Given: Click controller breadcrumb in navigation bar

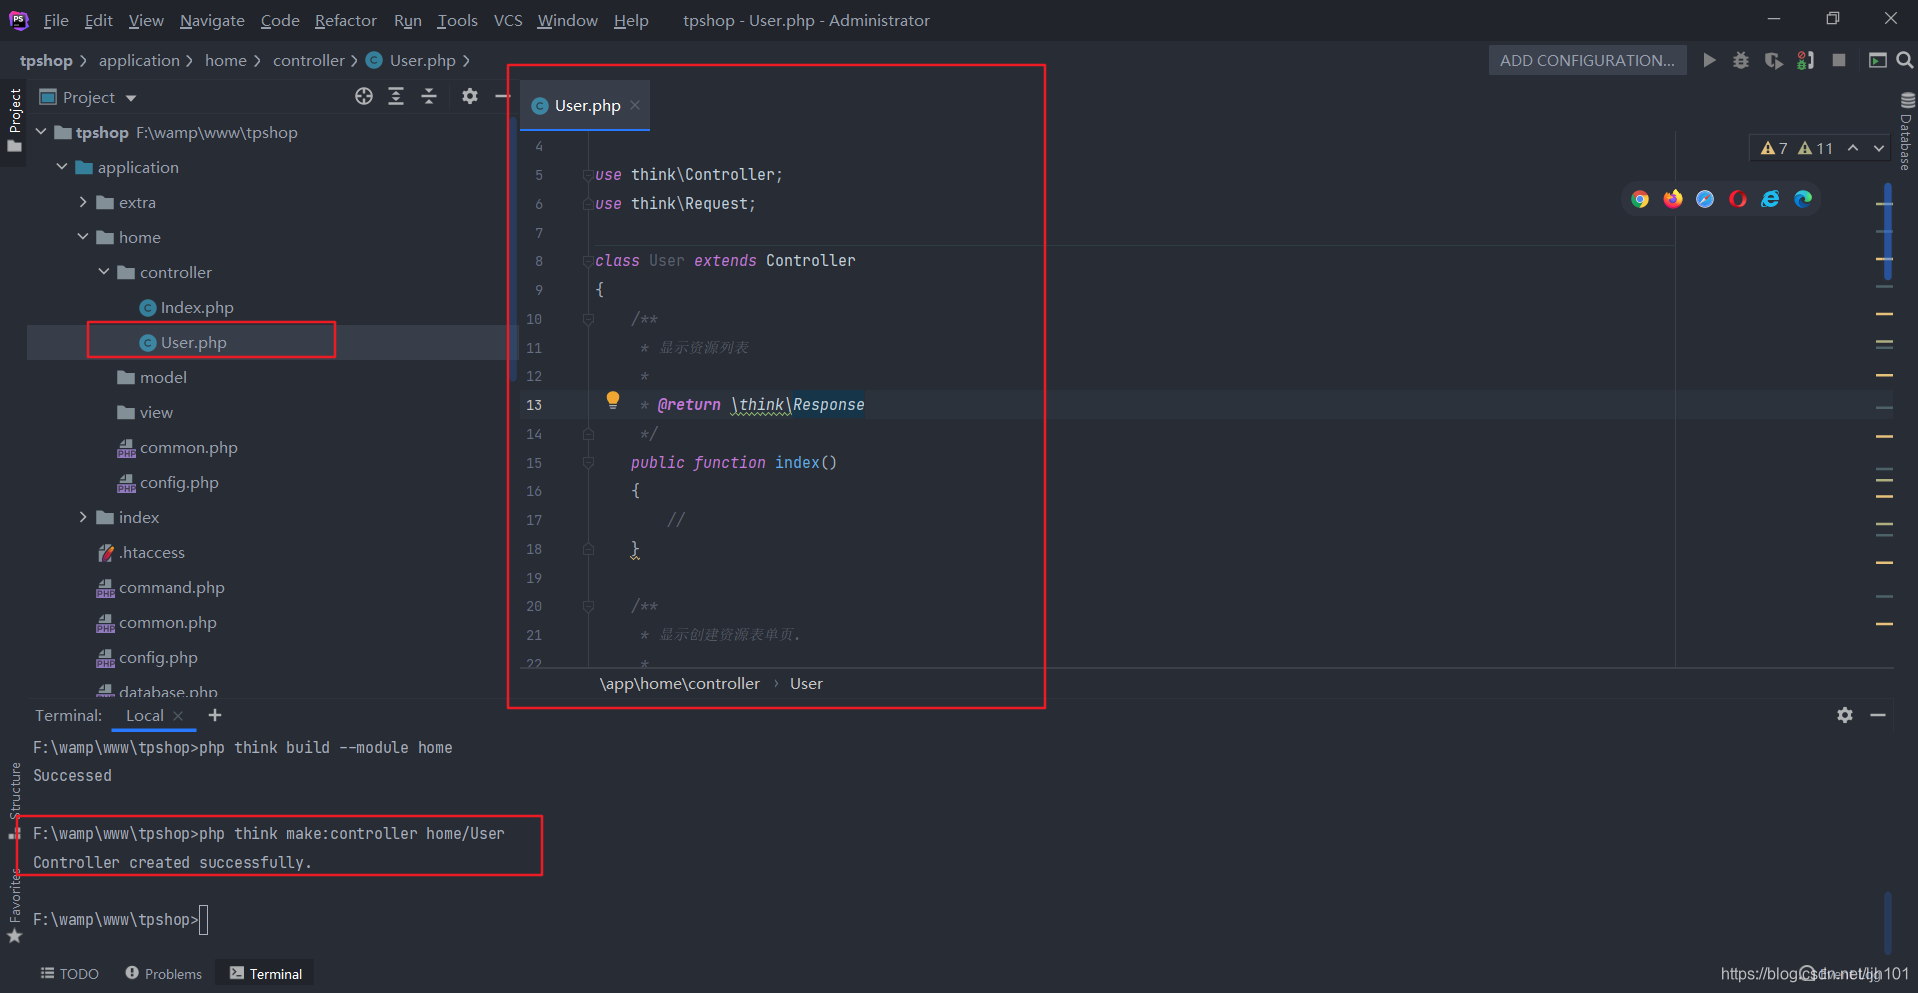Looking at the screenshot, I should click(308, 60).
